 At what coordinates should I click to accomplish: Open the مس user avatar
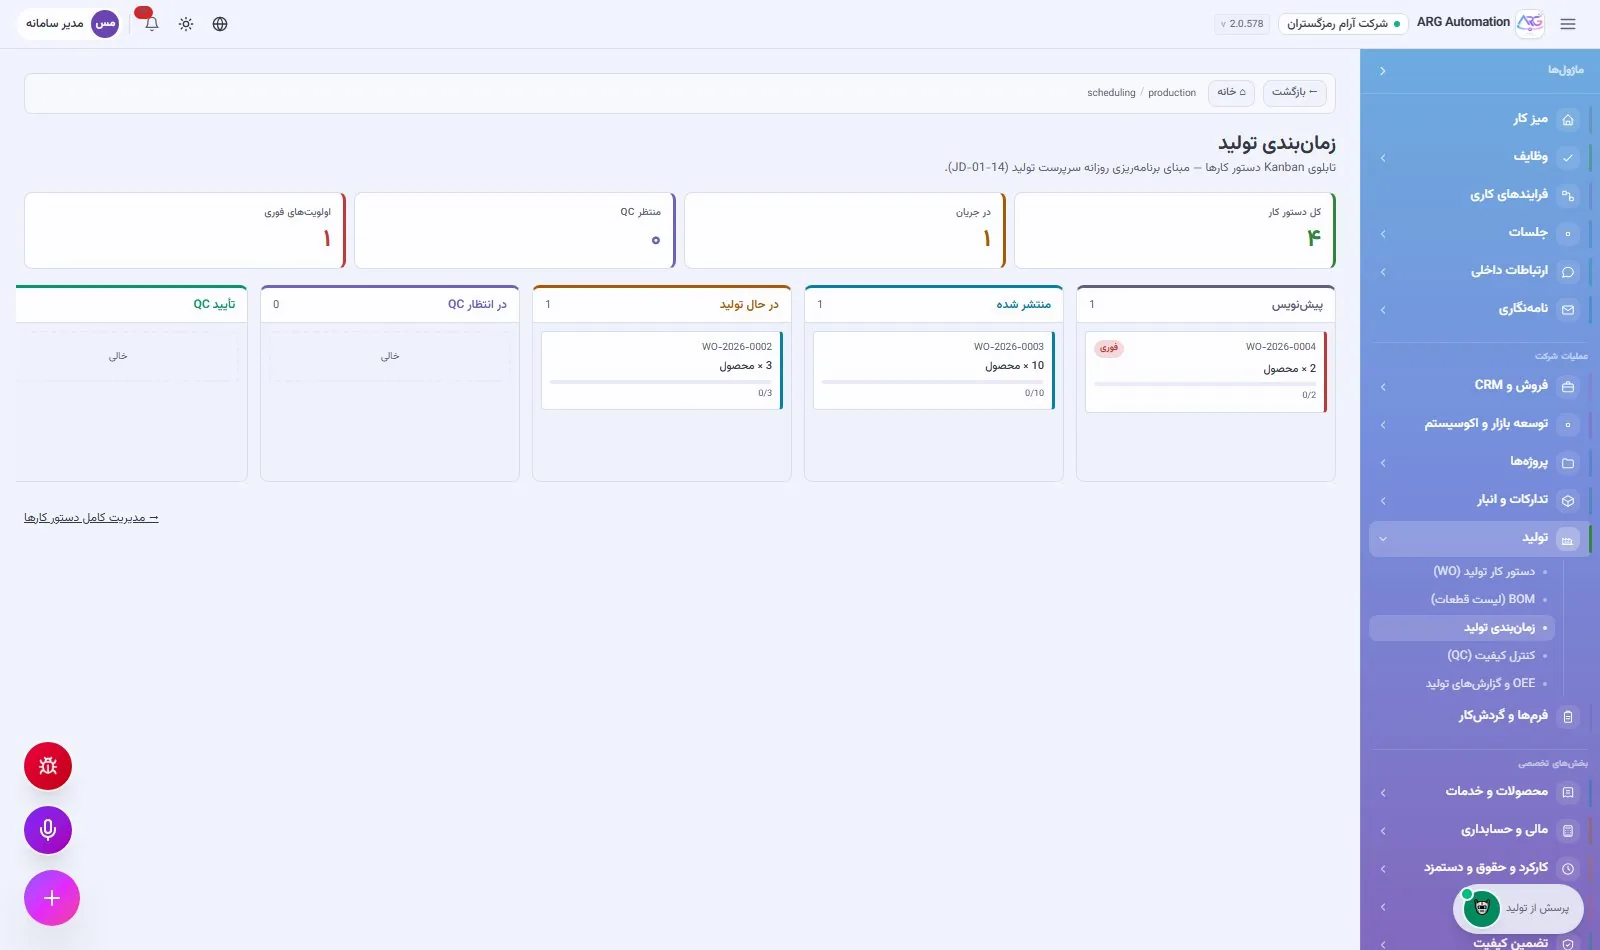pos(105,24)
